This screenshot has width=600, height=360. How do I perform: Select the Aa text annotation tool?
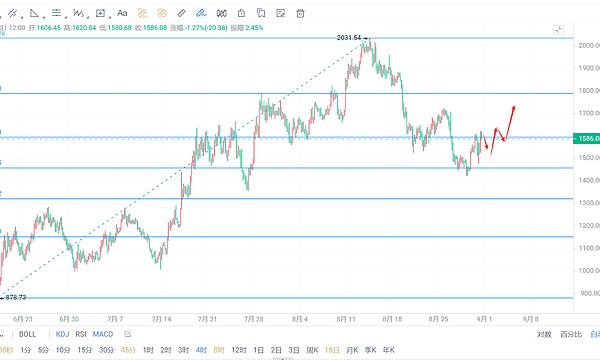(x=122, y=13)
